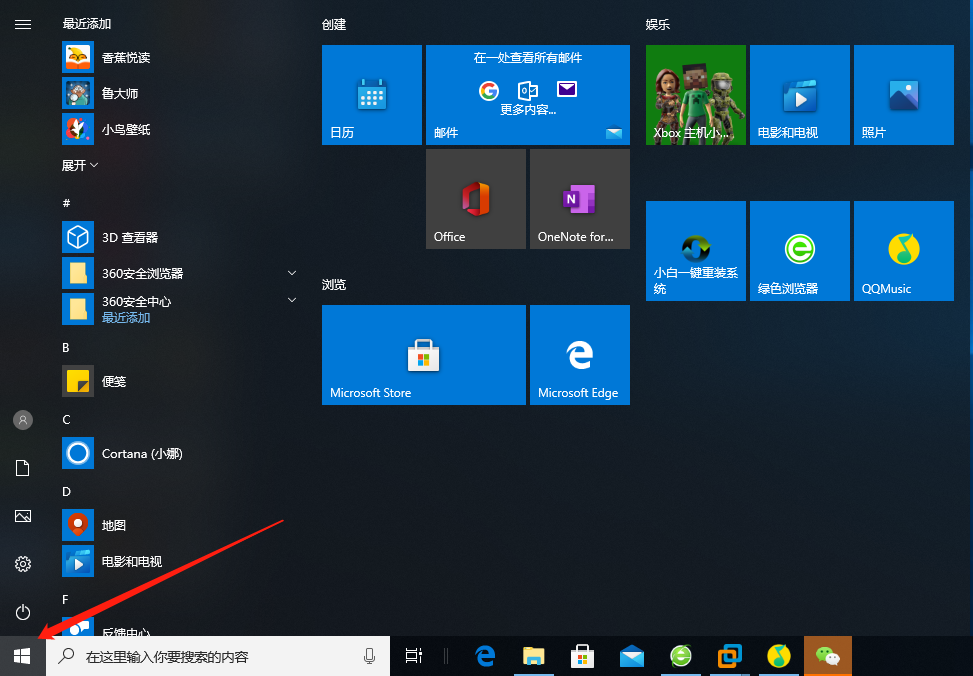
Task: Open the Documents icon in the sidebar
Action: click(x=22, y=468)
